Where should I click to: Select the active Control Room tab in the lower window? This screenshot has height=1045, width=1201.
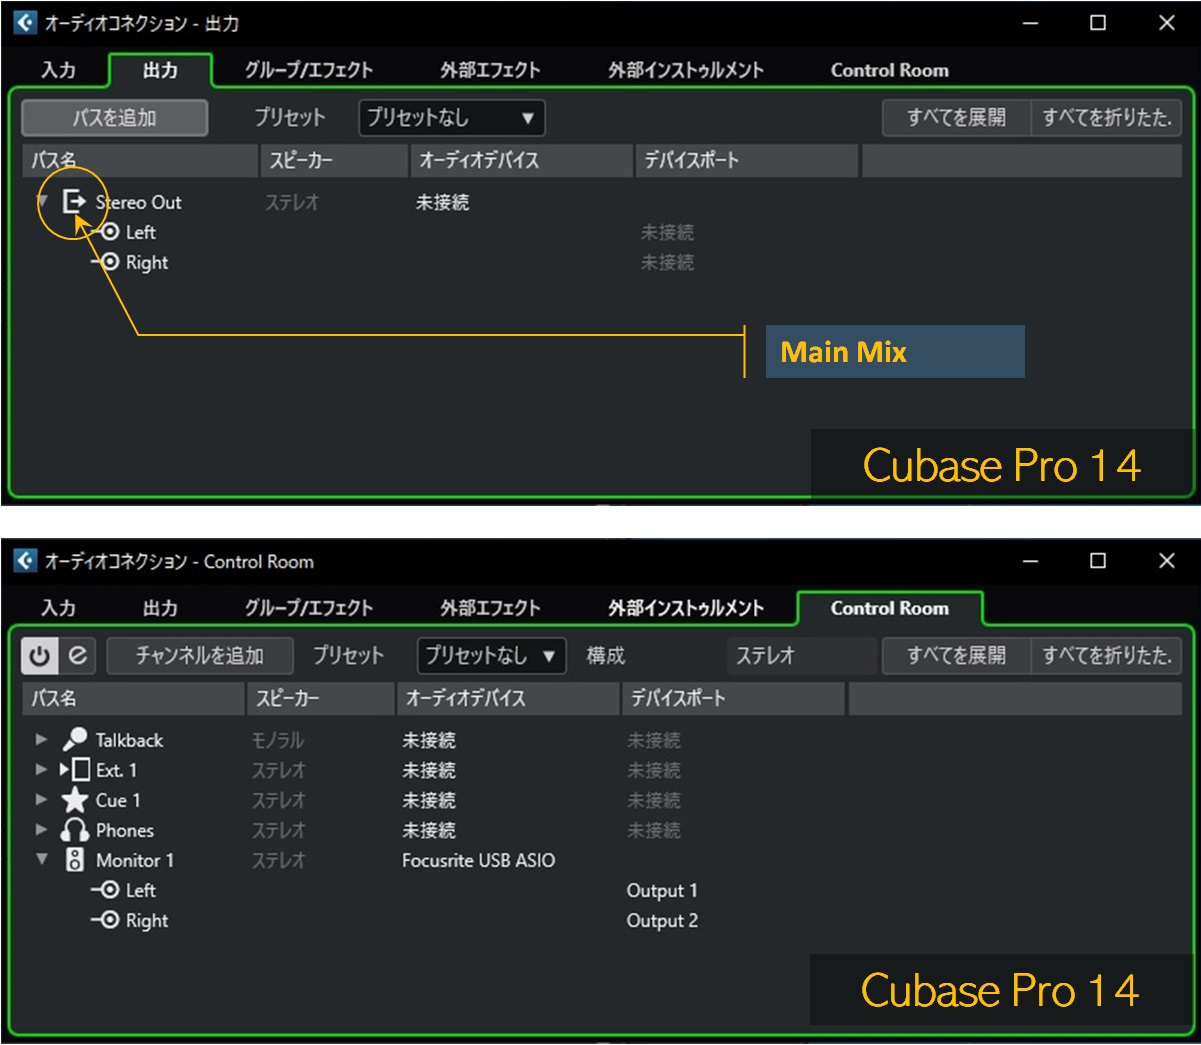tap(889, 608)
